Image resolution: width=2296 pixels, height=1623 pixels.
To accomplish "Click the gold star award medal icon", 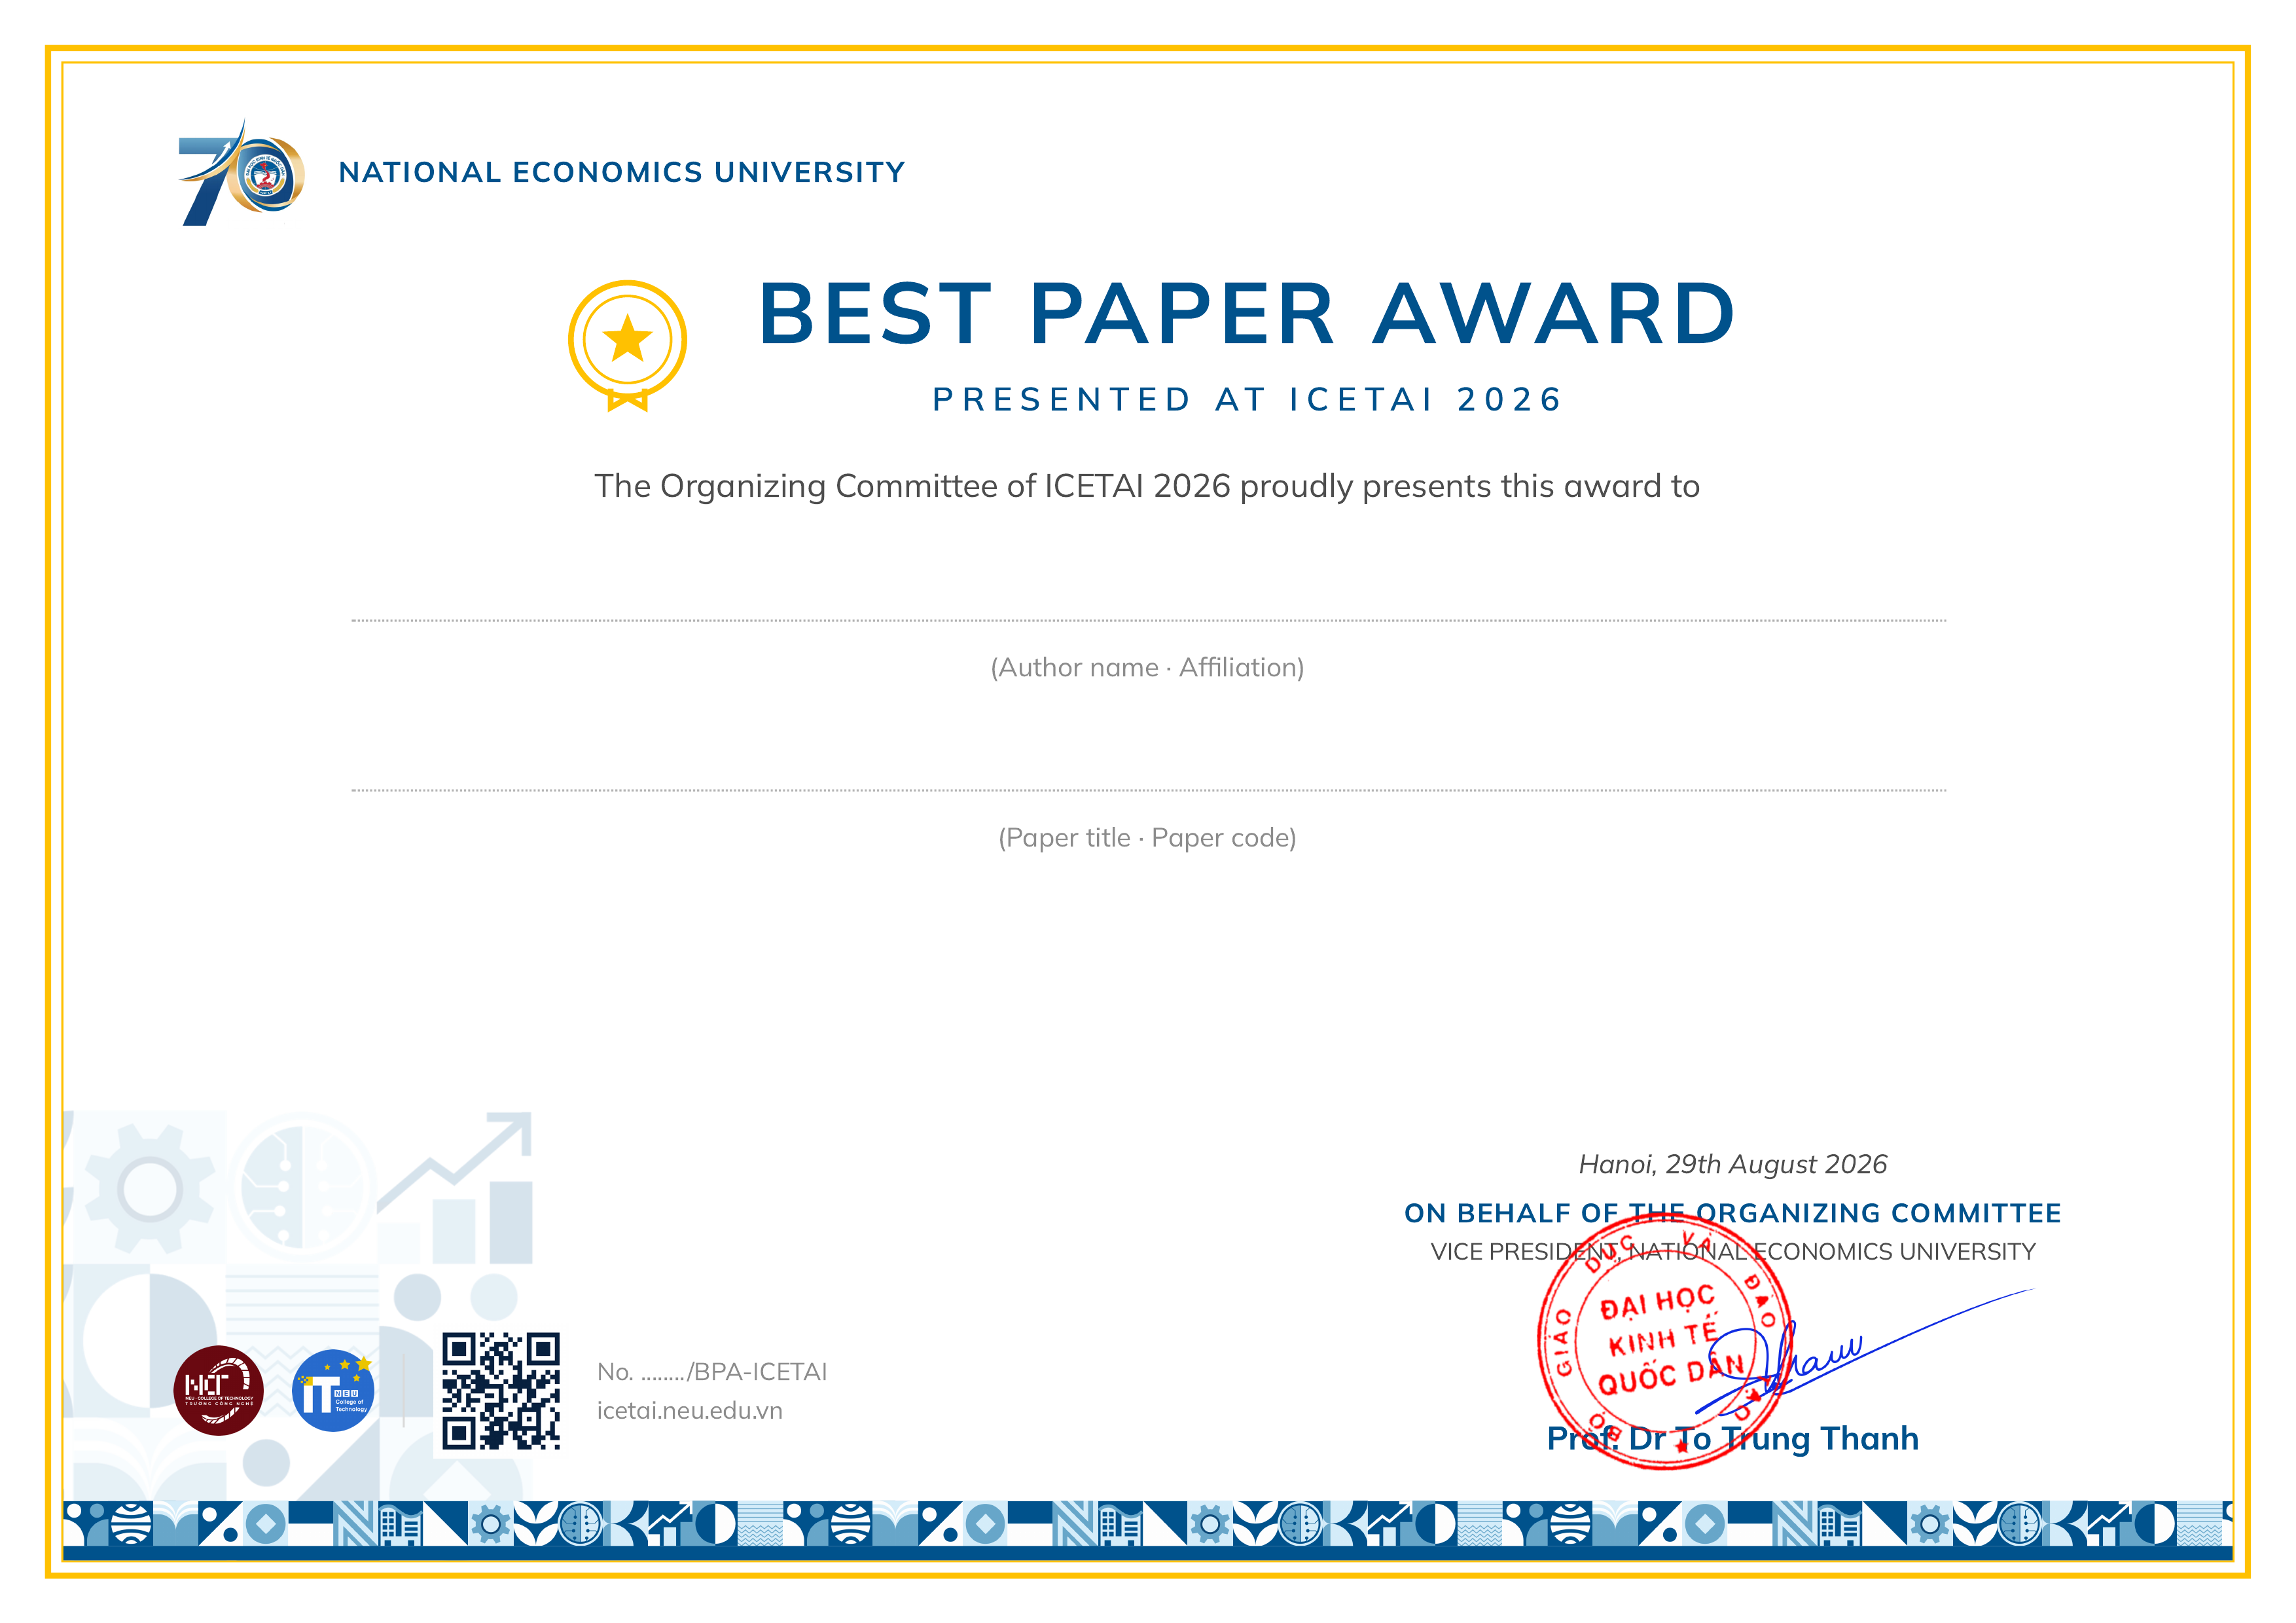I will coord(627,345).
